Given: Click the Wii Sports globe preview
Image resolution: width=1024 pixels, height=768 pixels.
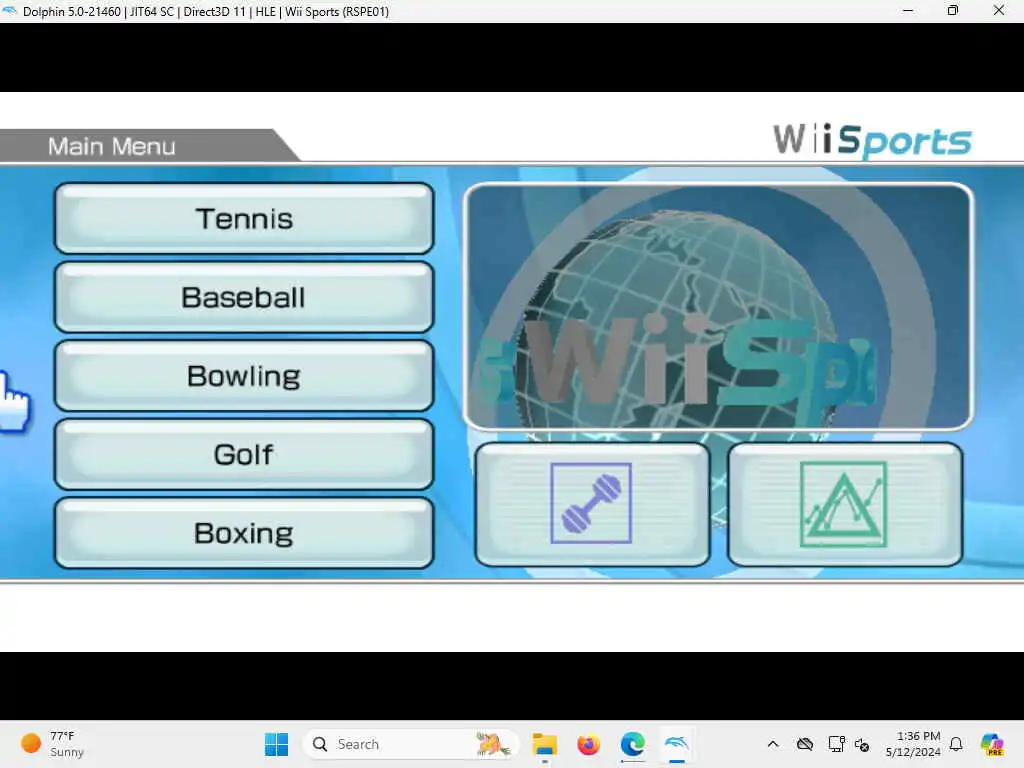Looking at the screenshot, I should (718, 306).
